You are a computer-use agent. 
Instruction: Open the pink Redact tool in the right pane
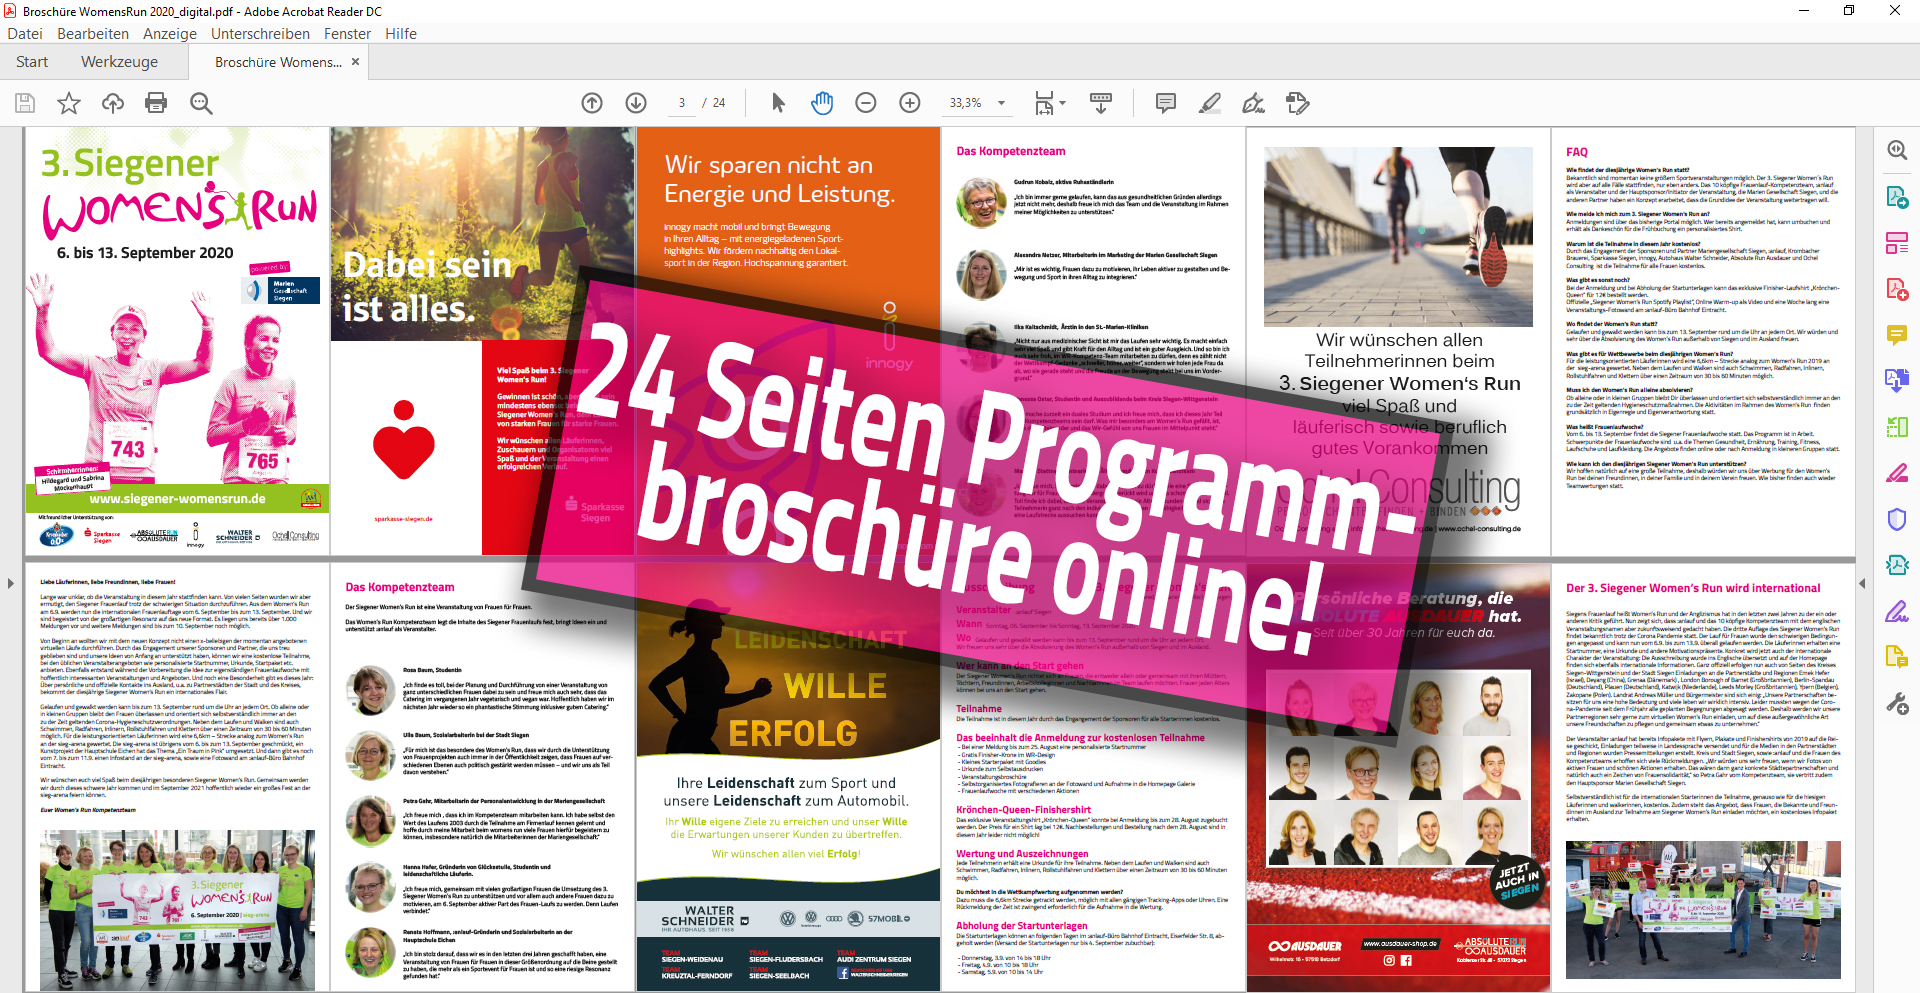pyautogui.click(x=1897, y=473)
